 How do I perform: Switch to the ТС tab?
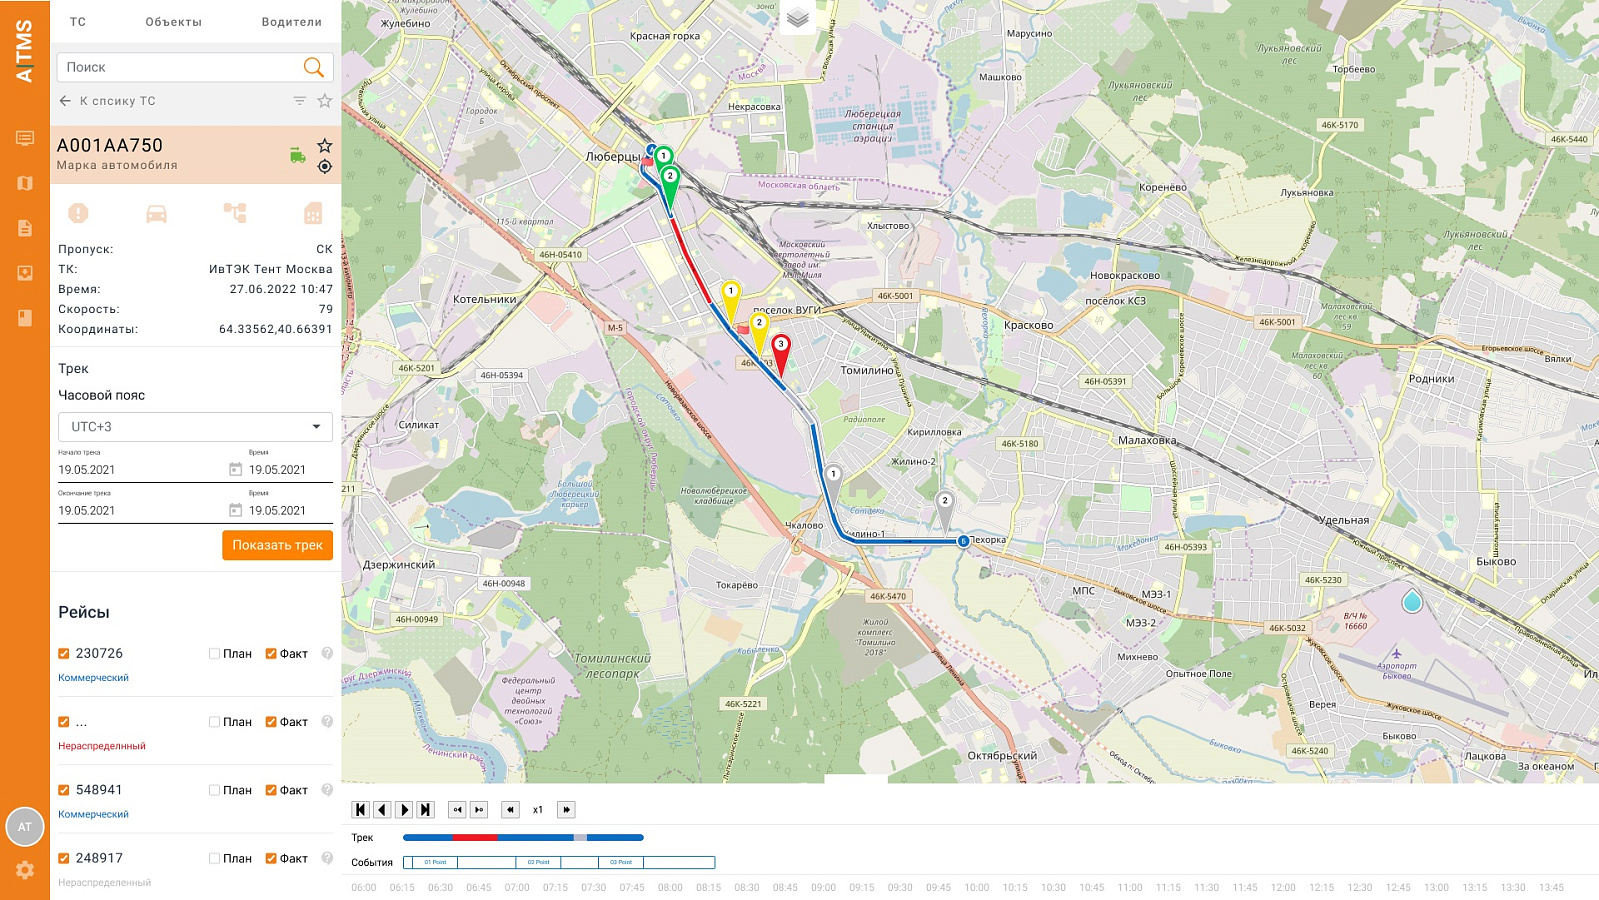pyautogui.click(x=78, y=22)
